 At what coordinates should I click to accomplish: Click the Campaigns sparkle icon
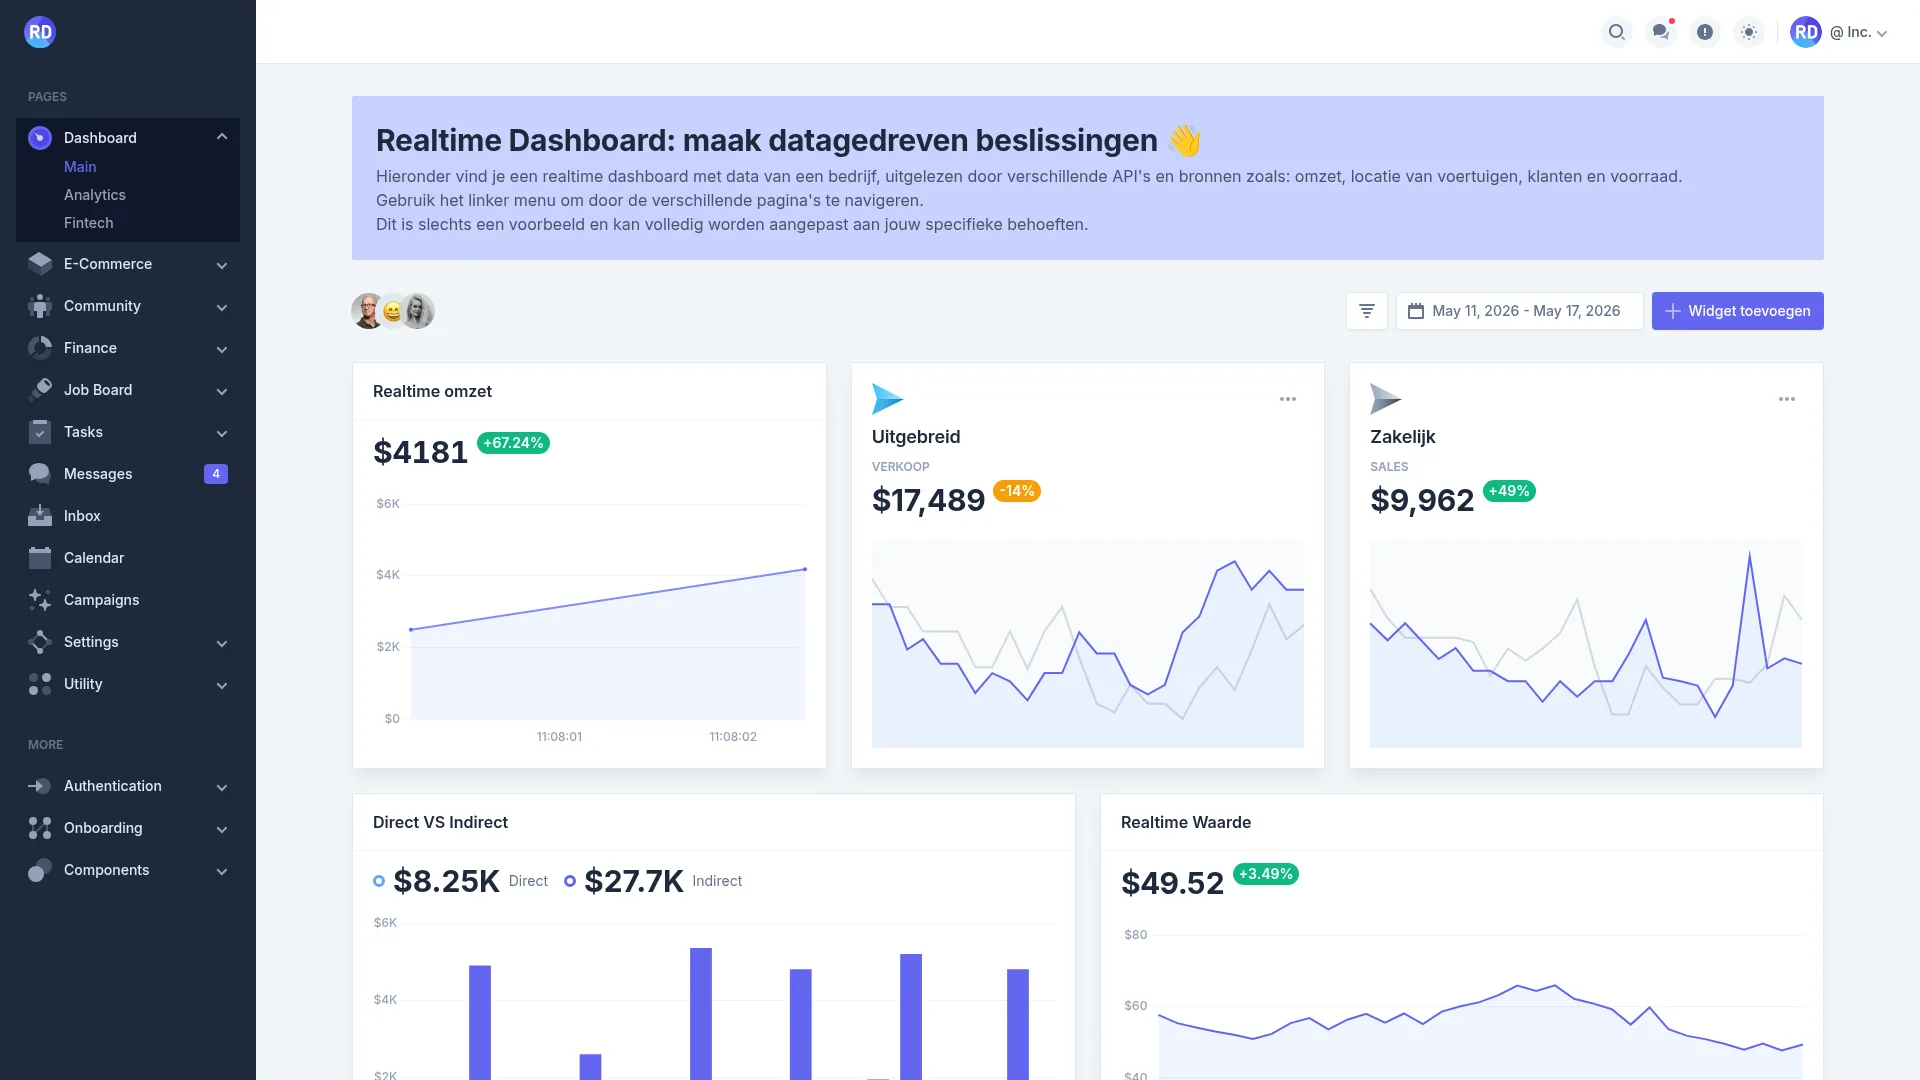coord(40,600)
